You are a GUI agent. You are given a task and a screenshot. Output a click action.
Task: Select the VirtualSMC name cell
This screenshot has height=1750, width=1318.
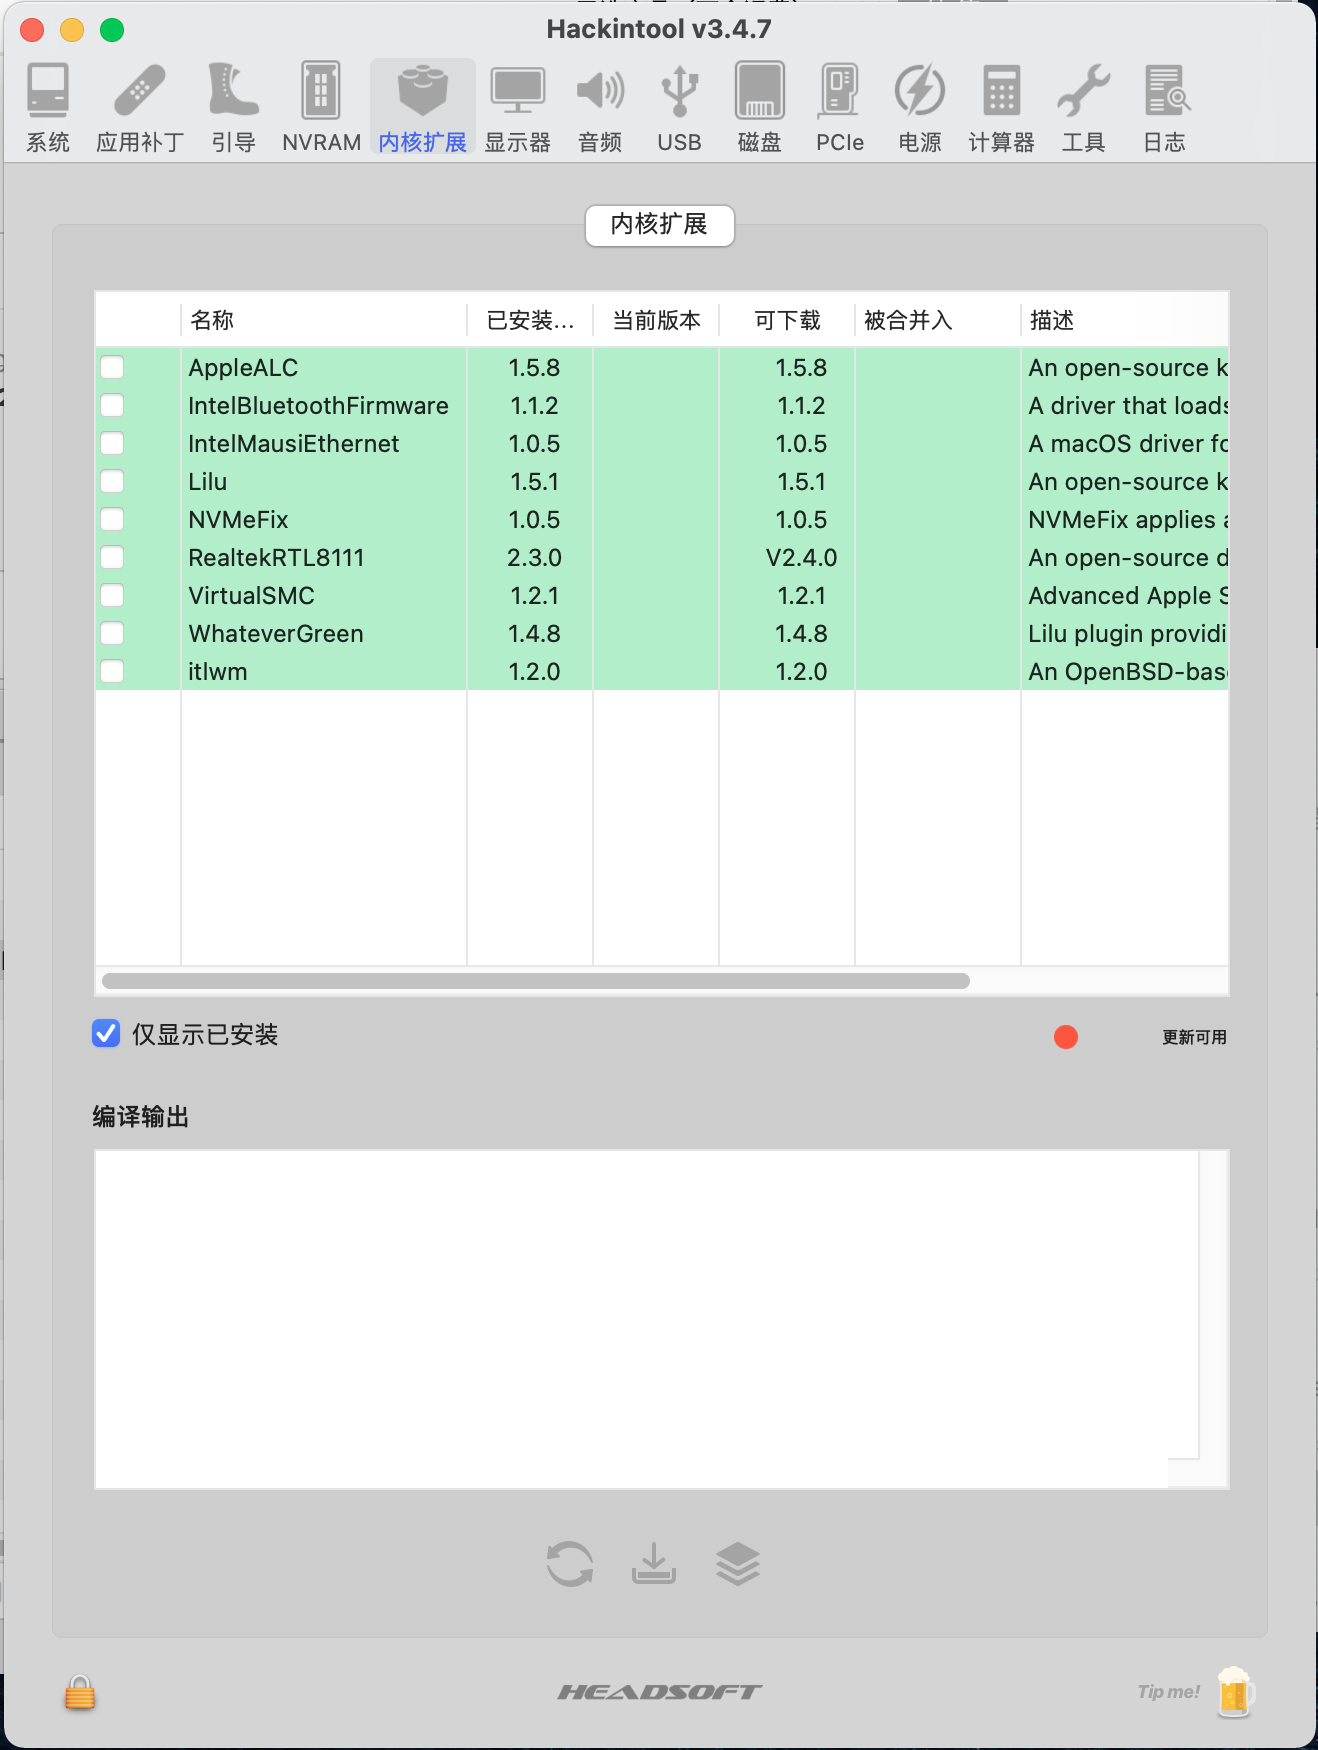pyautogui.click(x=323, y=595)
